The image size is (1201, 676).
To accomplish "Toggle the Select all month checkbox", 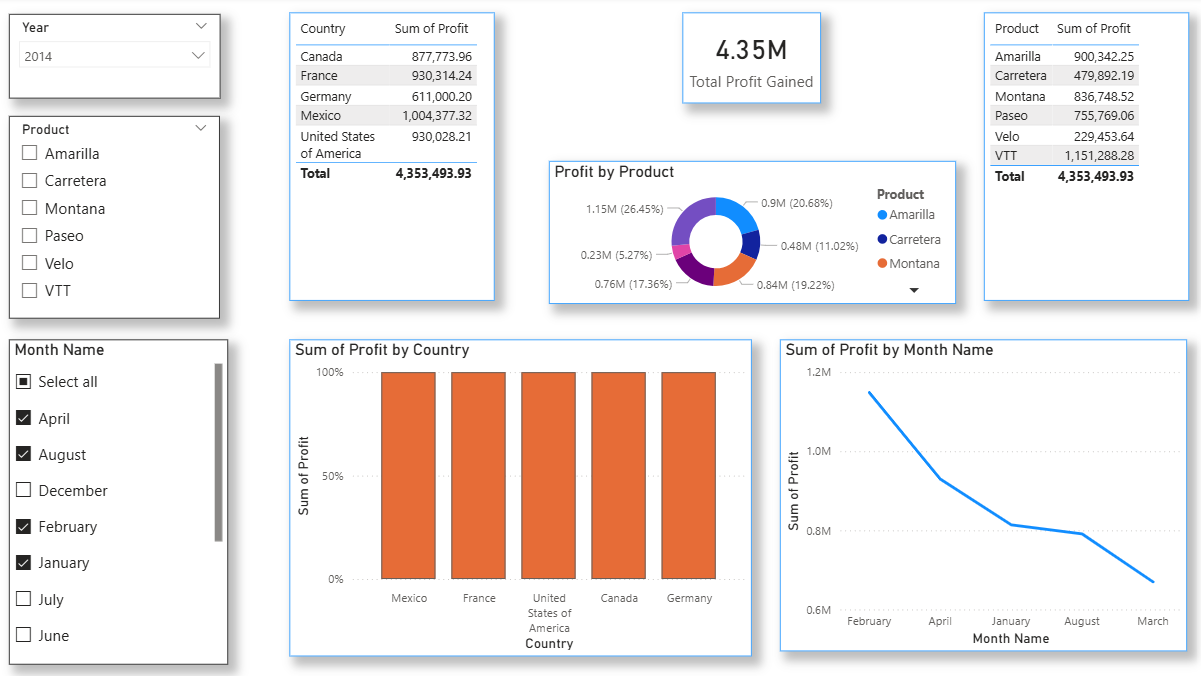I will click(x=24, y=382).
